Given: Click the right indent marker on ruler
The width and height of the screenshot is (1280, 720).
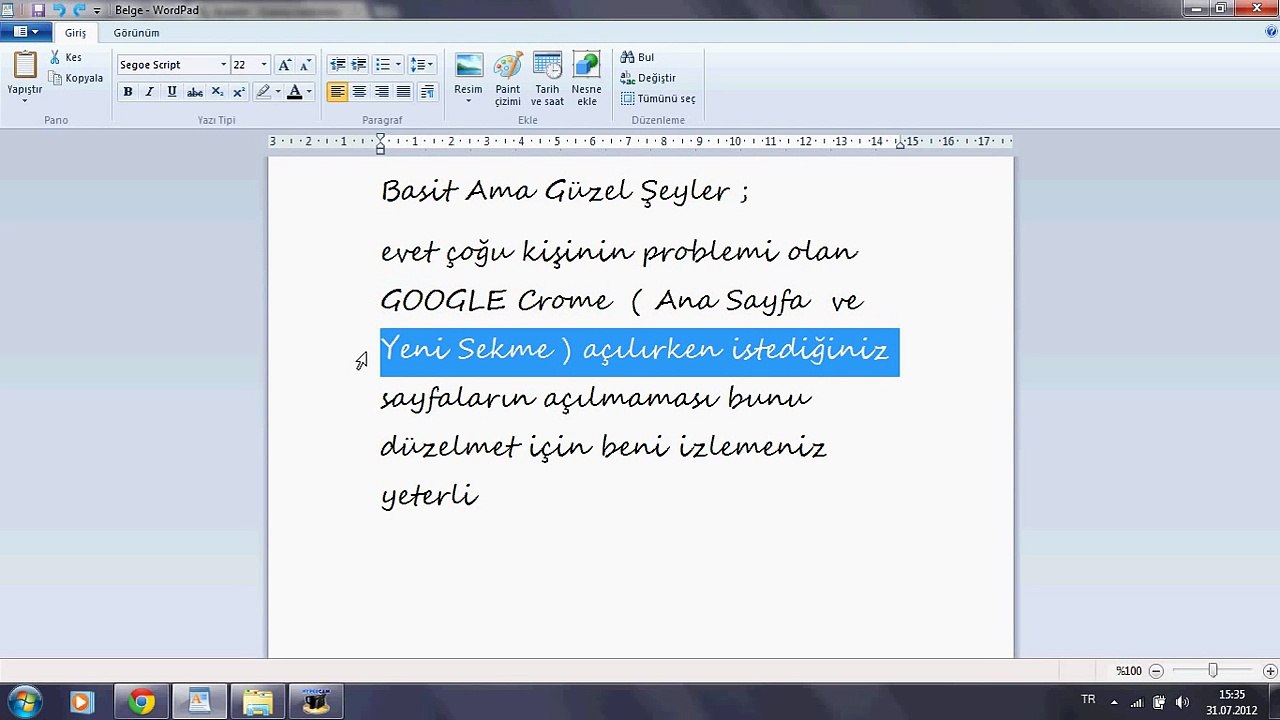Looking at the screenshot, I should click(900, 144).
